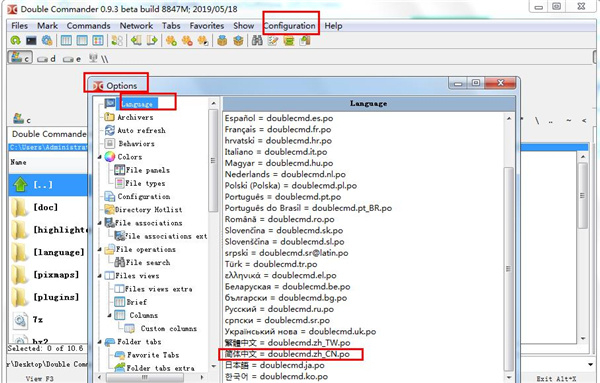Select File search in the Options tree
This screenshot has height=383, width=600.
pyautogui.click(x=148, y=262)
